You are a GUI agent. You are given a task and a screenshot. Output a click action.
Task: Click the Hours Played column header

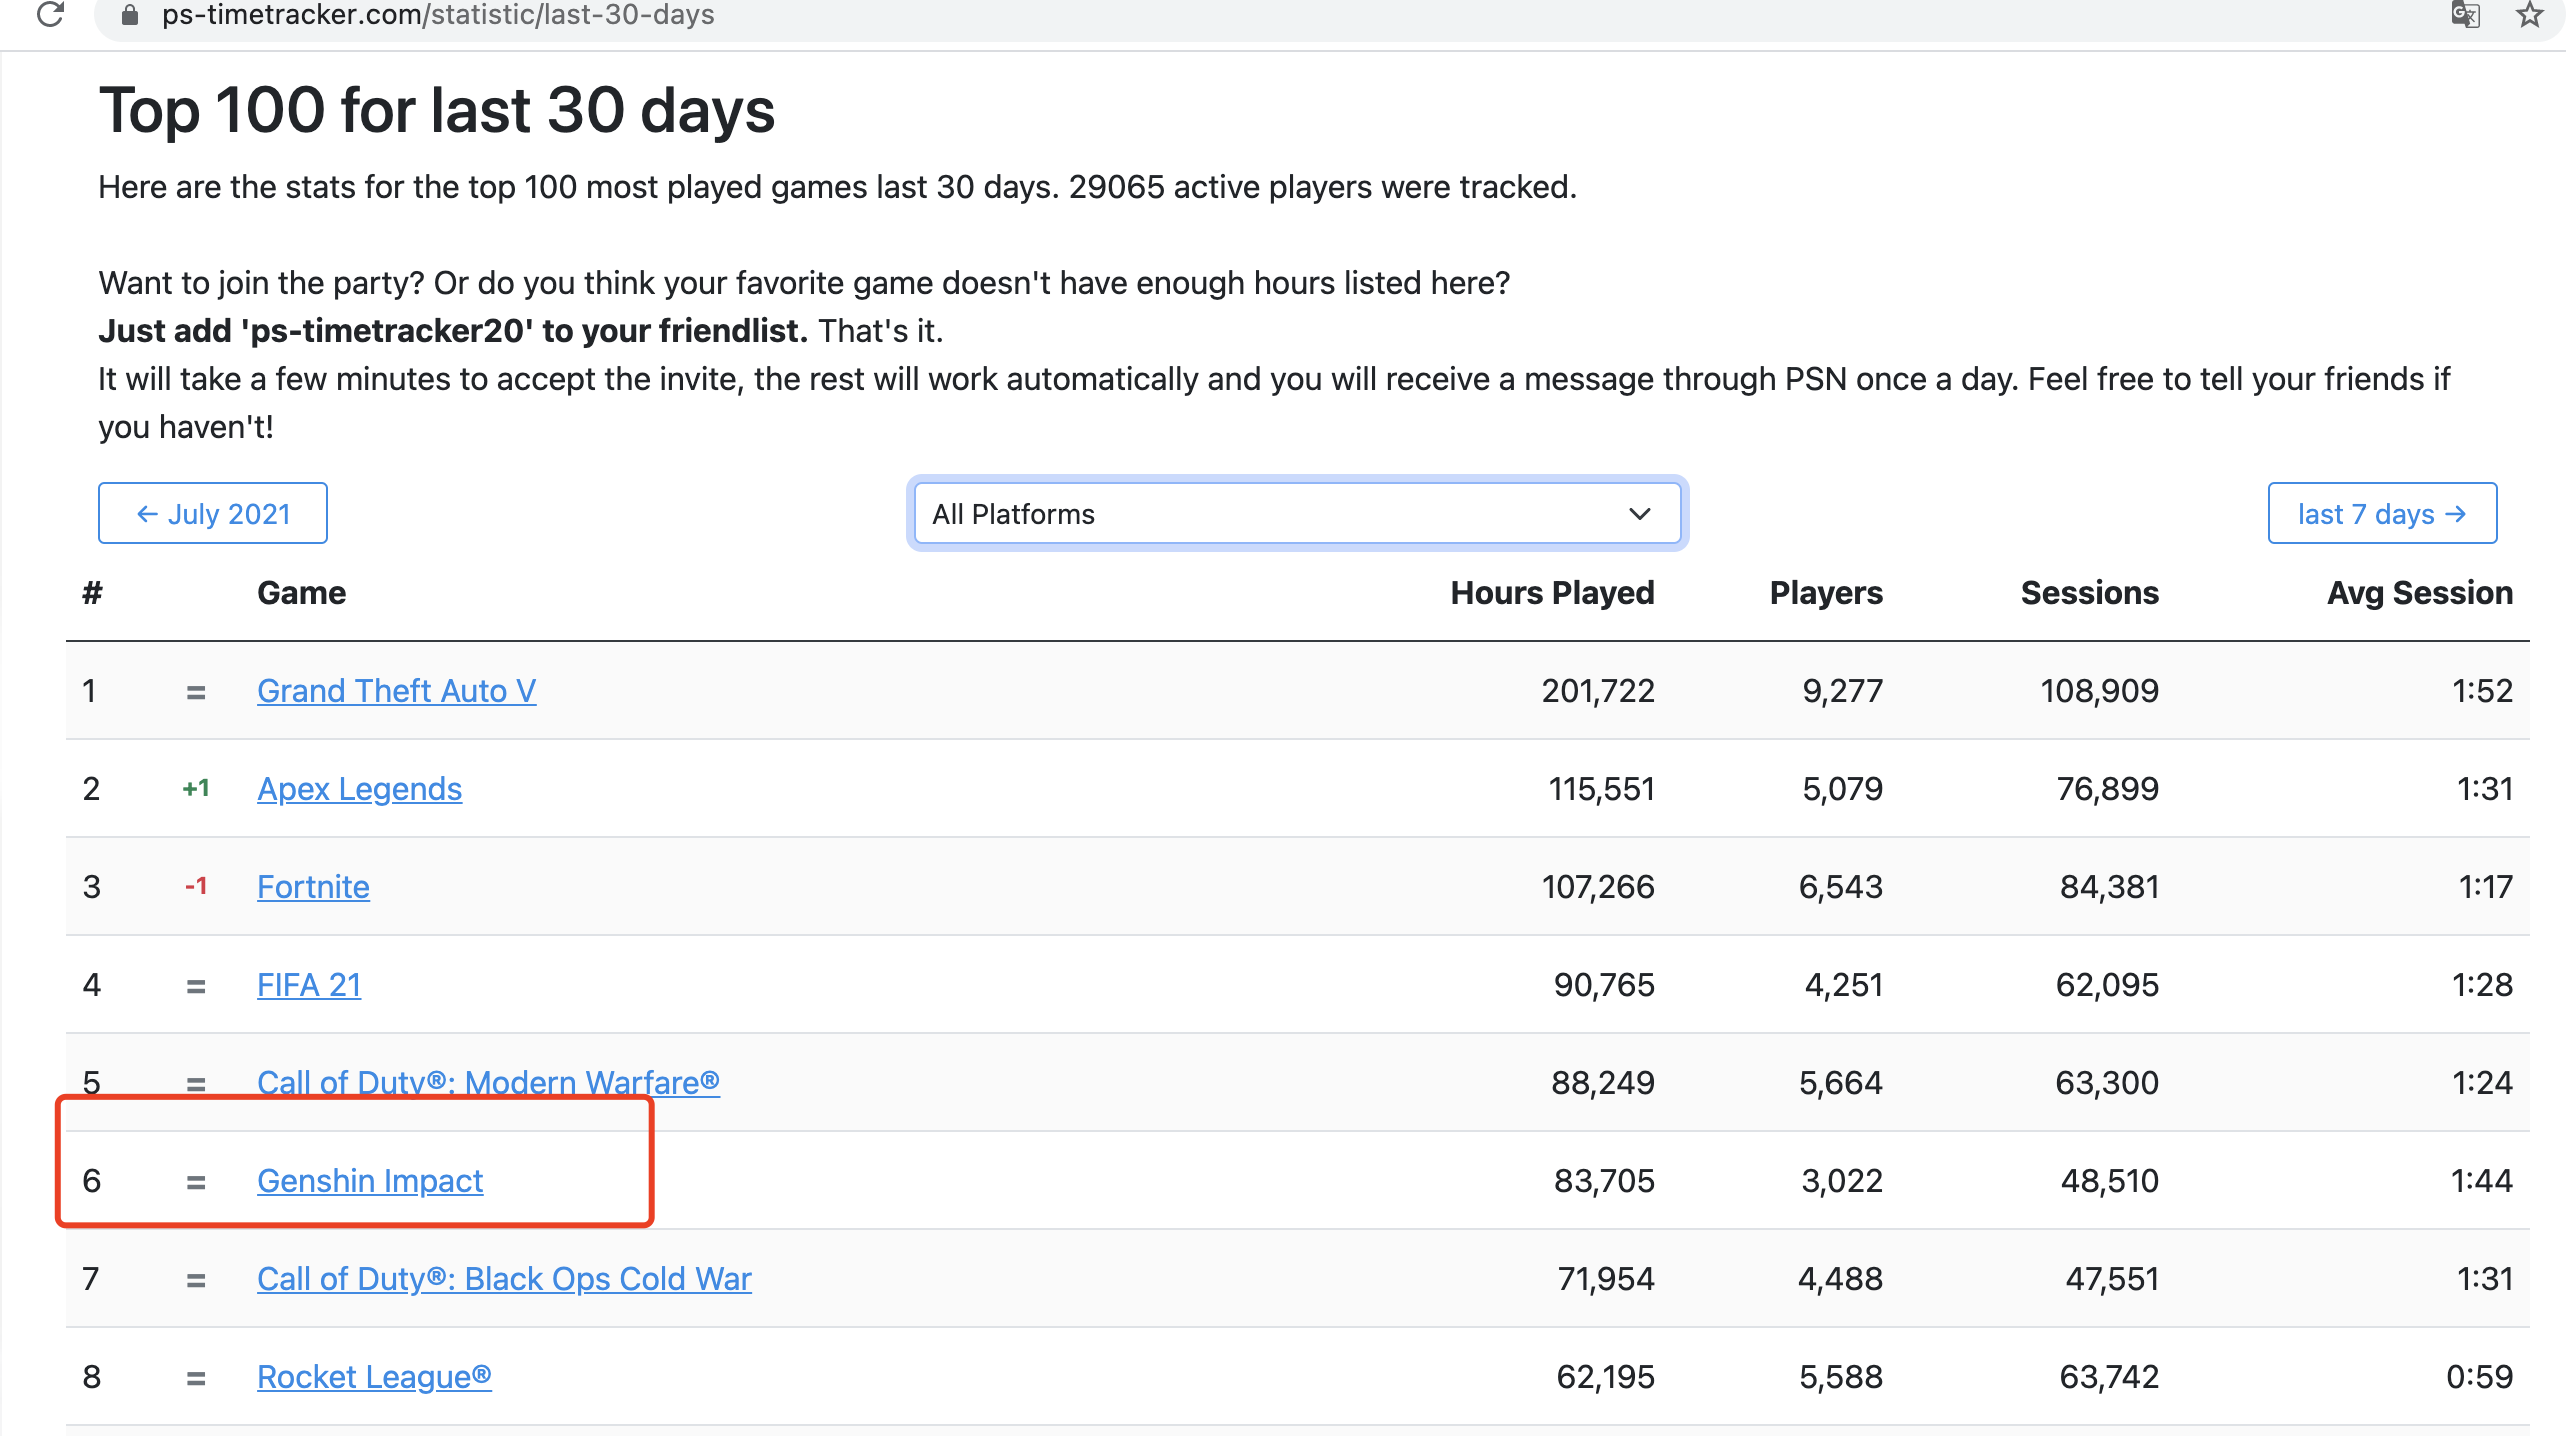1552,593
